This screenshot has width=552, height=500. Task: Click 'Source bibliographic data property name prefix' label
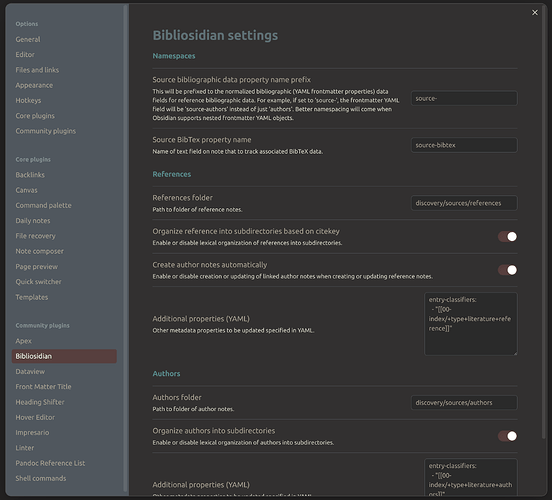click(231, 80)
